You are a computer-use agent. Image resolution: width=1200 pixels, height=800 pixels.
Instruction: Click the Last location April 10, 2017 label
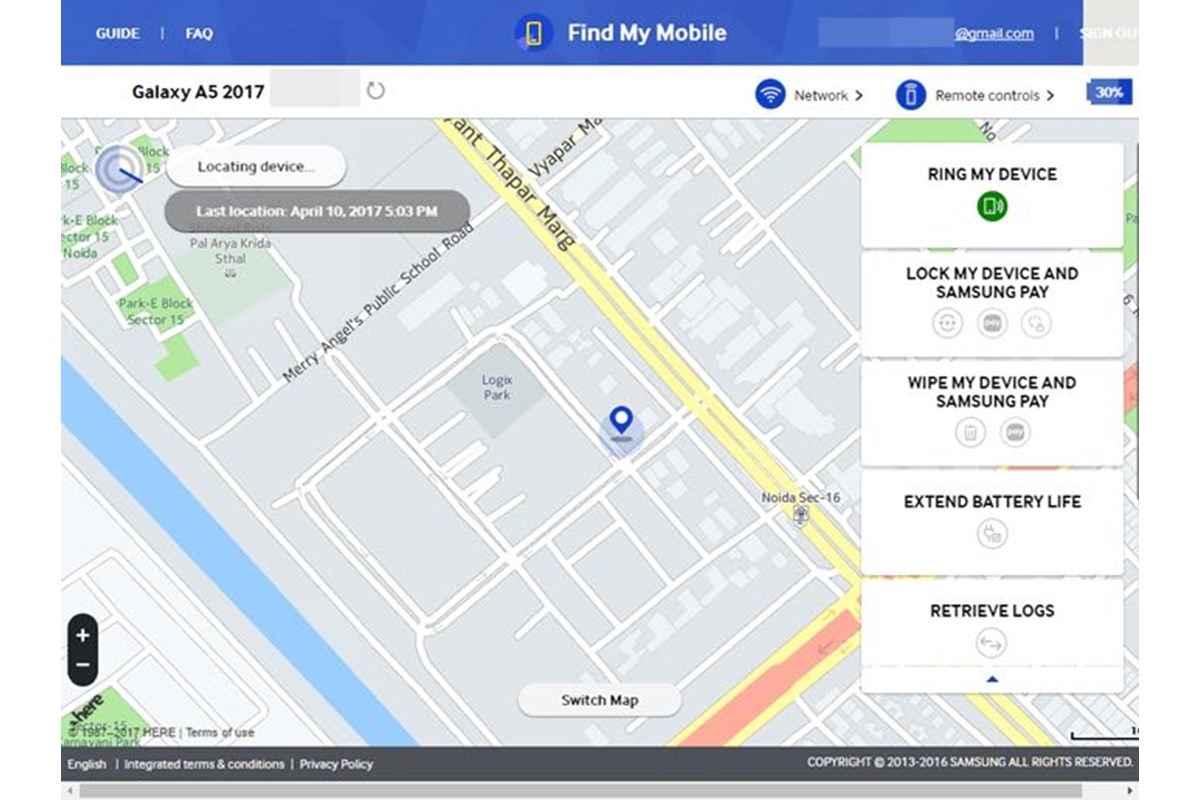(317, 212)
